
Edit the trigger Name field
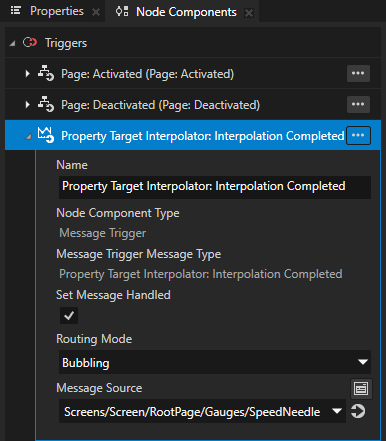pyautogui.click(x=215, y=187)
